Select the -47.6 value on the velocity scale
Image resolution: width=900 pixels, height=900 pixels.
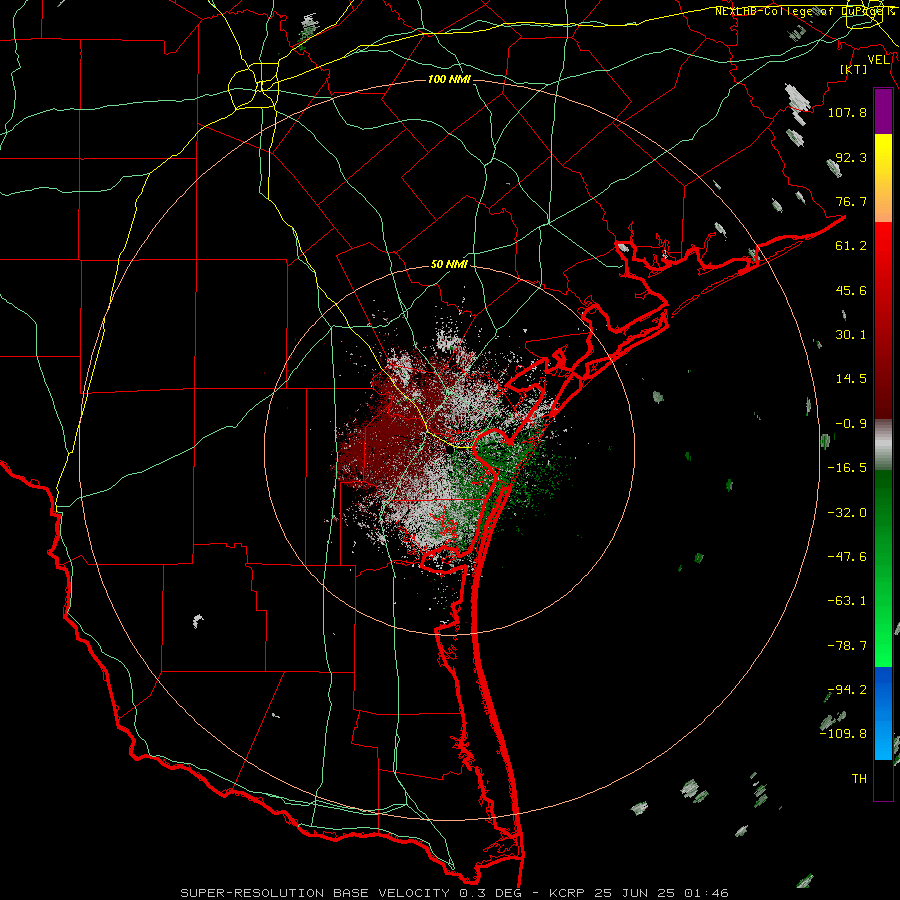[847, 557]
